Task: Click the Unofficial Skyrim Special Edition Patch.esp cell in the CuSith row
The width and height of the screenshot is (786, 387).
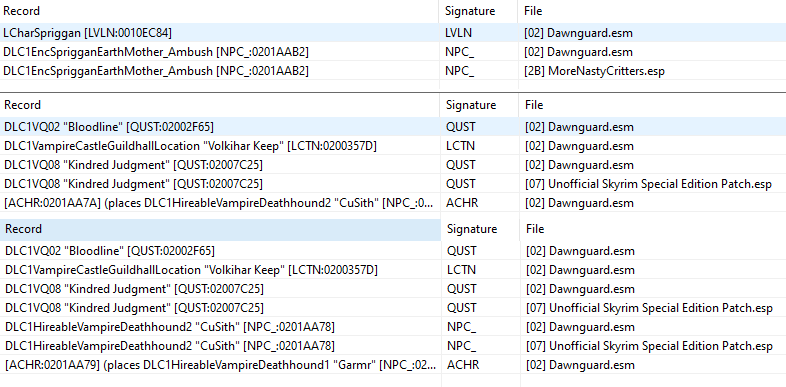Action: pos(649,346)
